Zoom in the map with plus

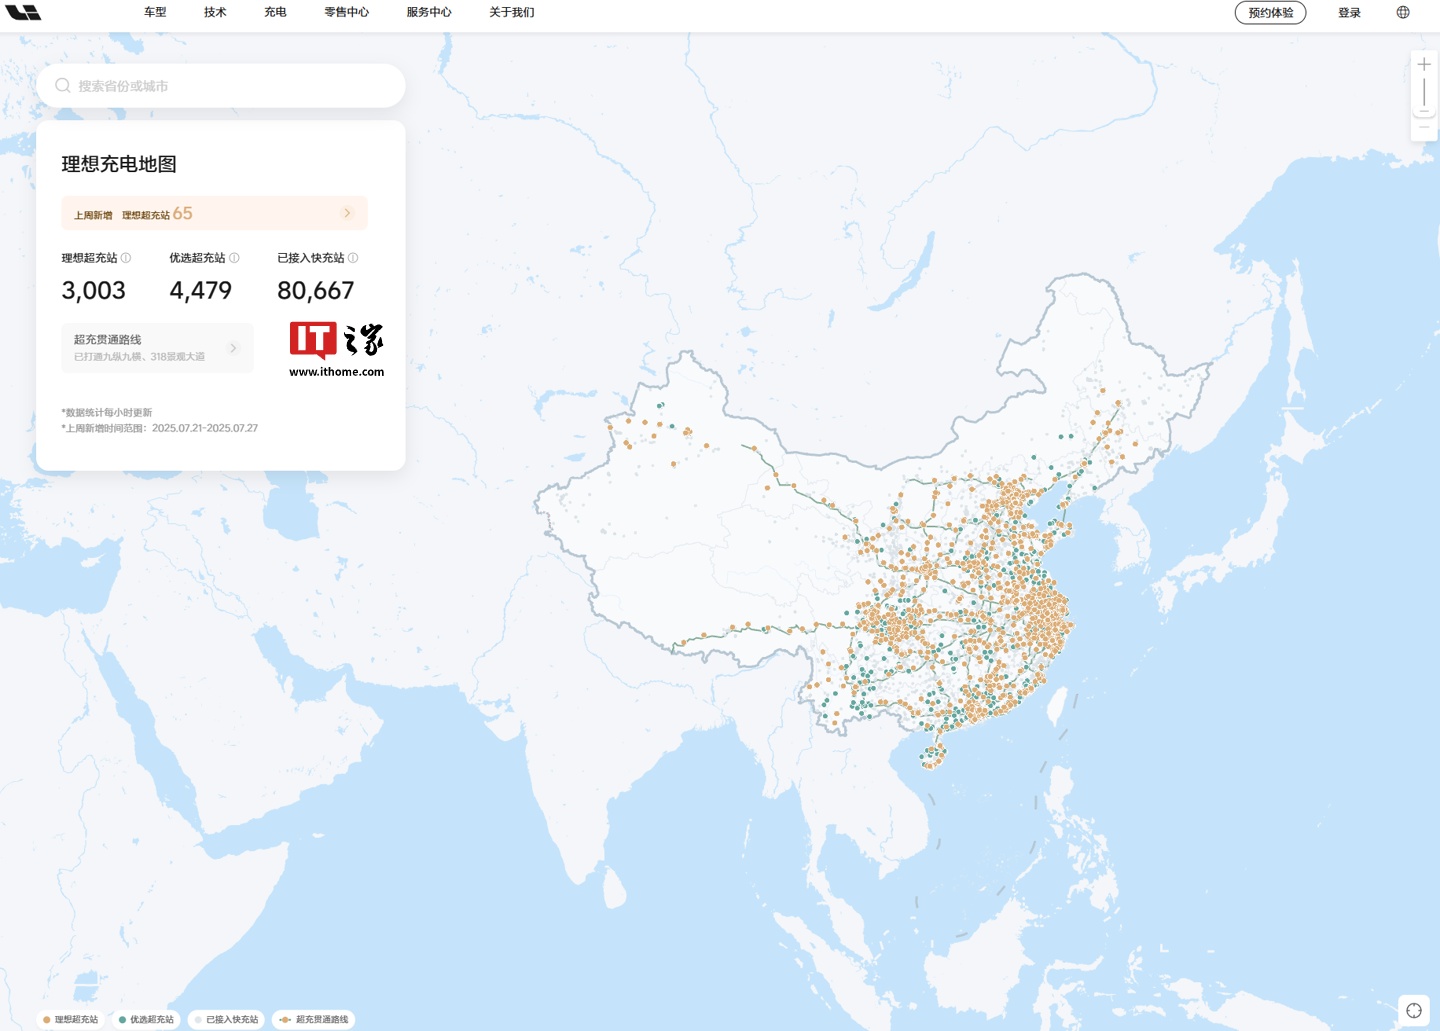[x=1424, y=64]
